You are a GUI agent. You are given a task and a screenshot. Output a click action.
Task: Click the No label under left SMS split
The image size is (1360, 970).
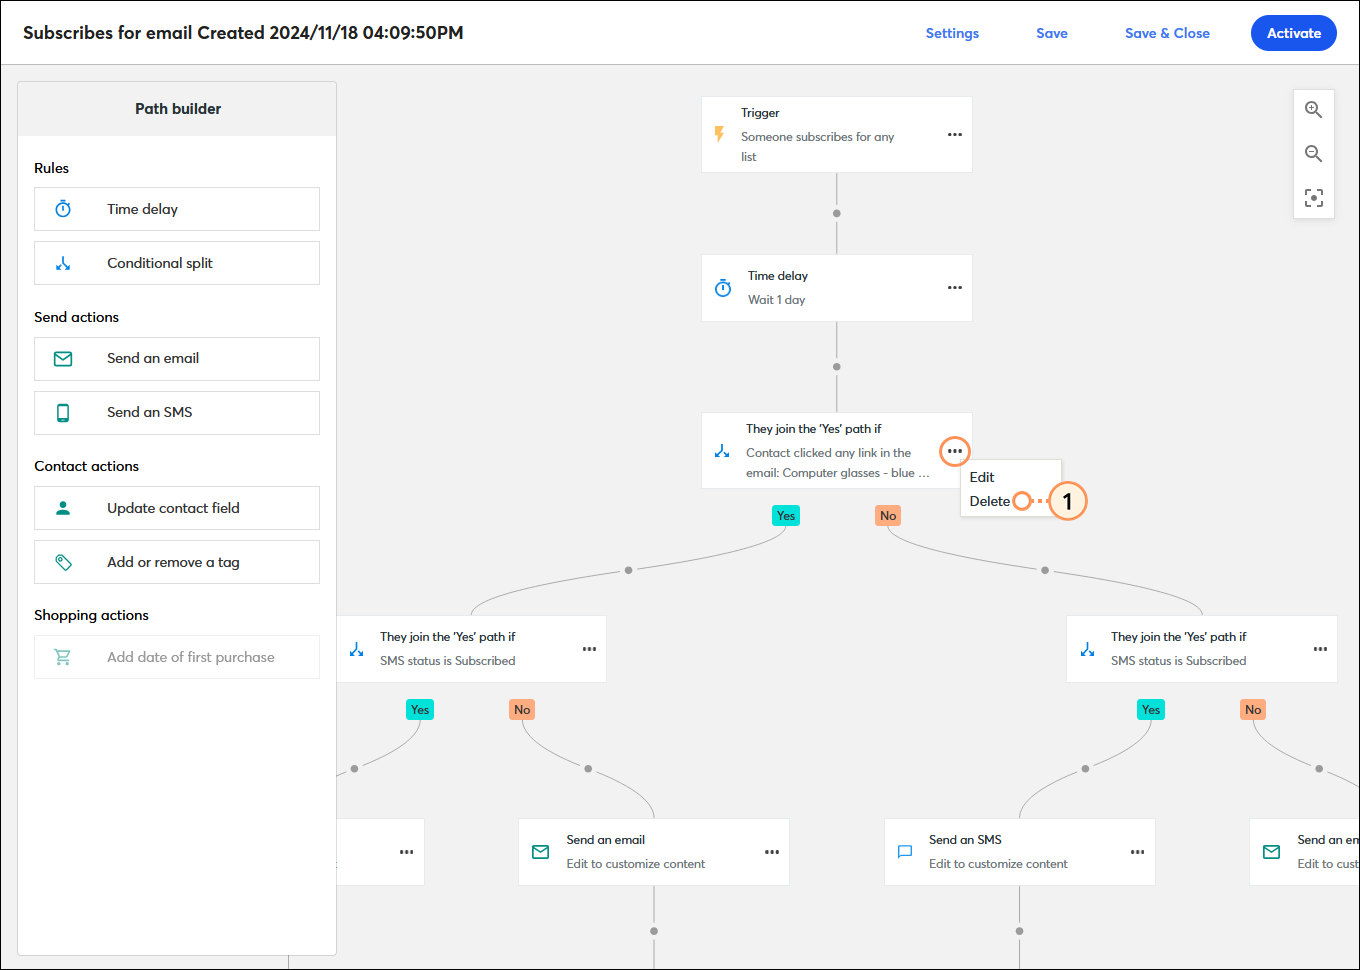click(522, 710)
